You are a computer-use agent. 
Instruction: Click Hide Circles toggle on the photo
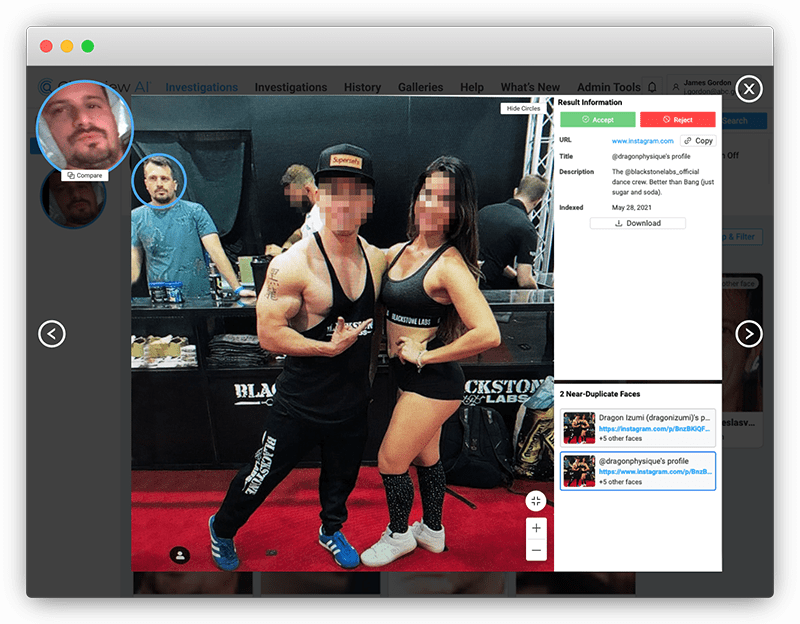pyautogui.click(x=523, y=109)
